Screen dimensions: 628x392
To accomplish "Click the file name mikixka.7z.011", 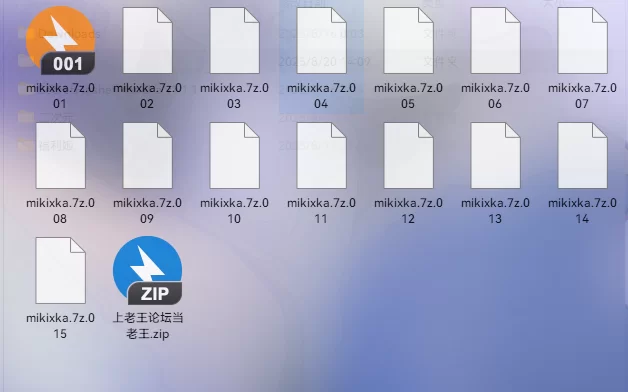I will [x=321, y=211].
